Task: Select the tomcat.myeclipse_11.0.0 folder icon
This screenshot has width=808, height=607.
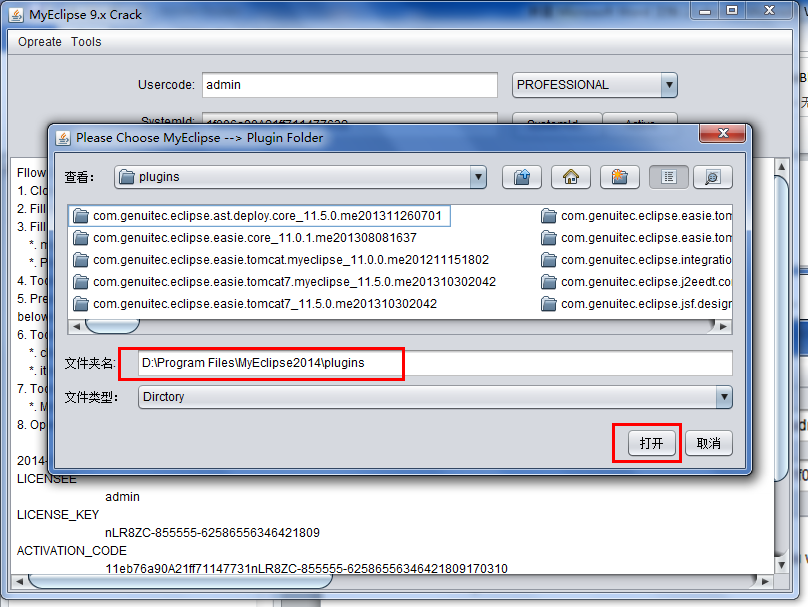Action: click(x=80, y=260)
